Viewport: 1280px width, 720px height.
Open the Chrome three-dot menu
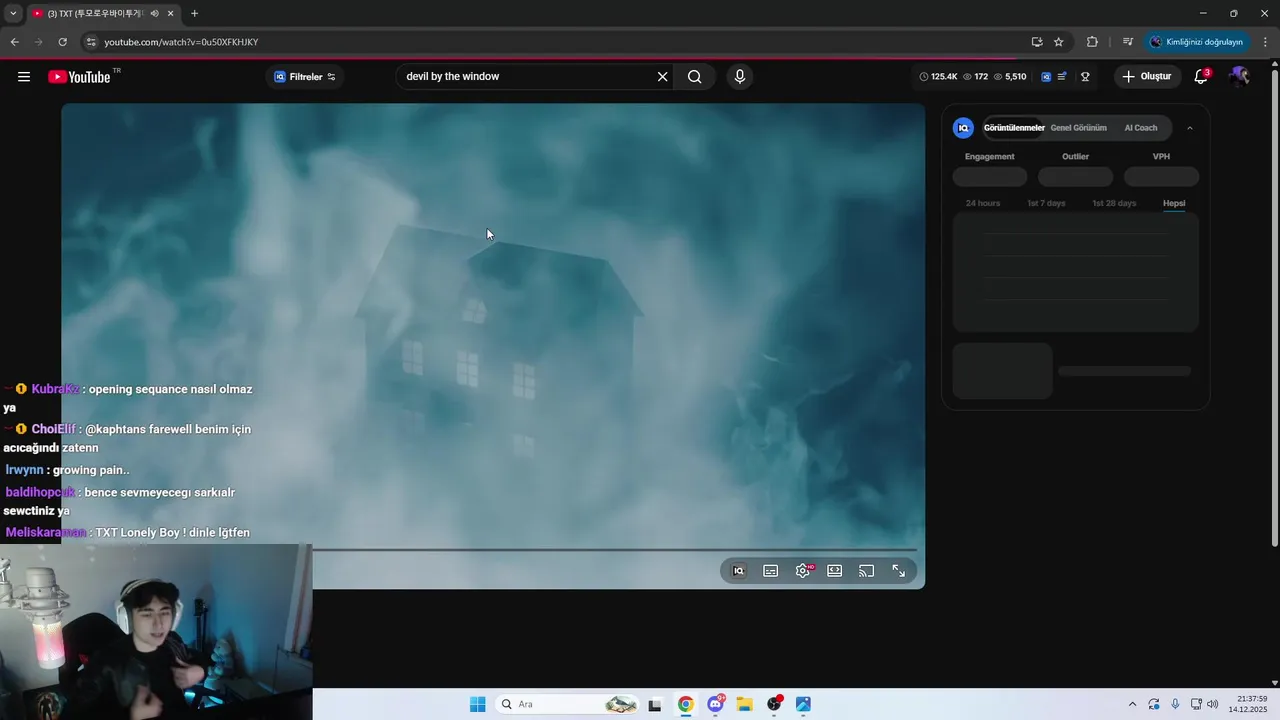pyautogui.click(x=1266, y=42)
